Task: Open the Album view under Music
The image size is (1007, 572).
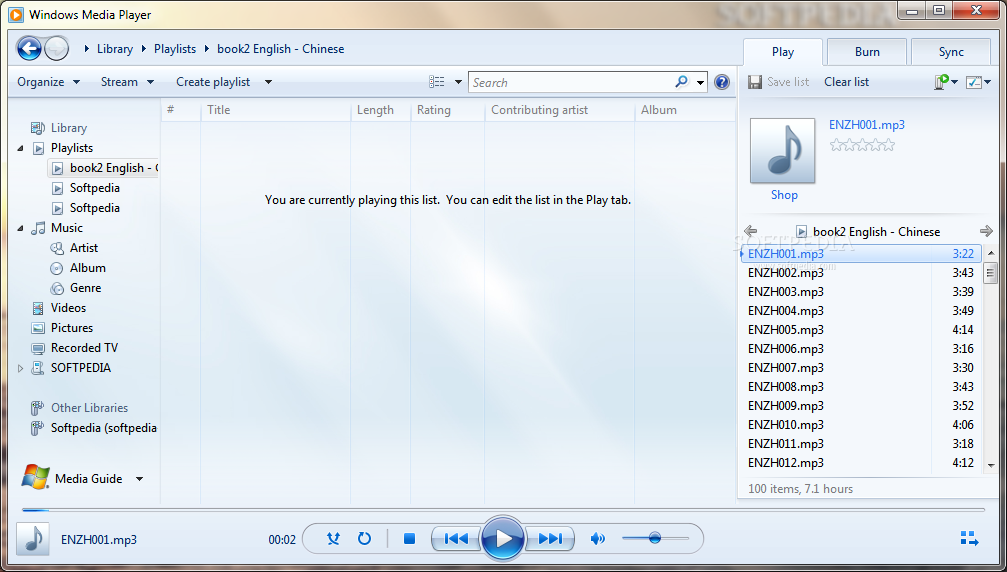Action: tap(87, 268)
